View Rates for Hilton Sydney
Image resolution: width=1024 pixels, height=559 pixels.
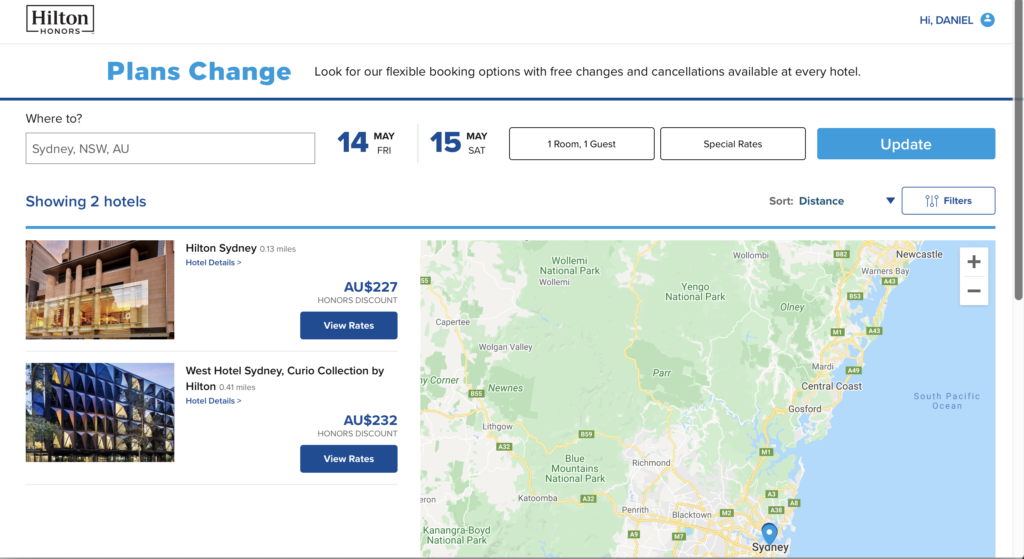[349, 325]
